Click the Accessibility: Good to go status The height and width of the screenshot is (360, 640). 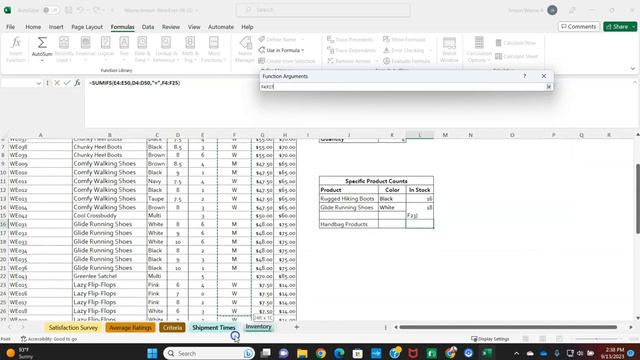click(x=49, y=339)
